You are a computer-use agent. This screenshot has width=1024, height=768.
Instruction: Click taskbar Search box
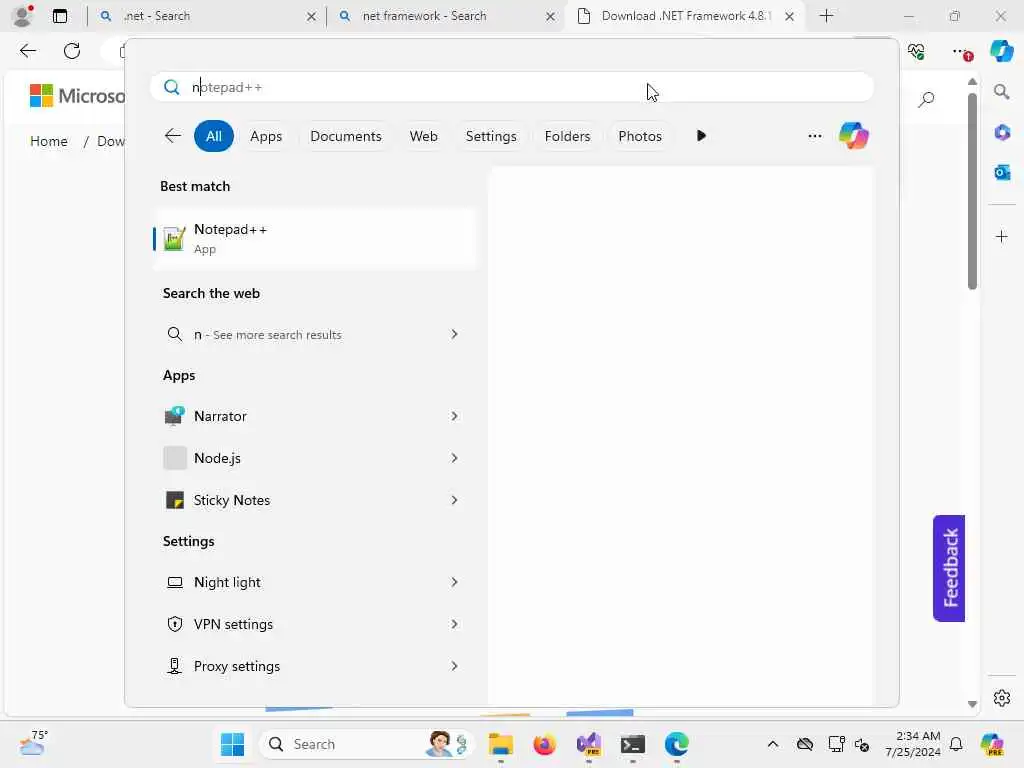[x=366, y=744]
